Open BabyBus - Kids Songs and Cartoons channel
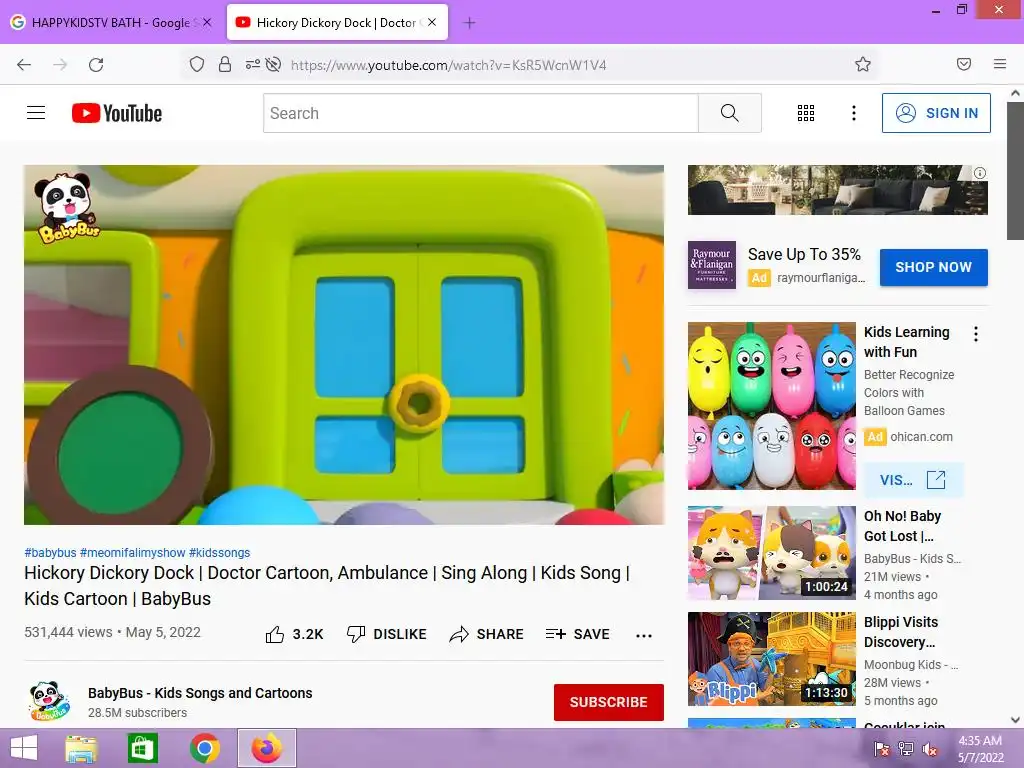This screenshot has height=768, width=1024. tap(200, 693)
